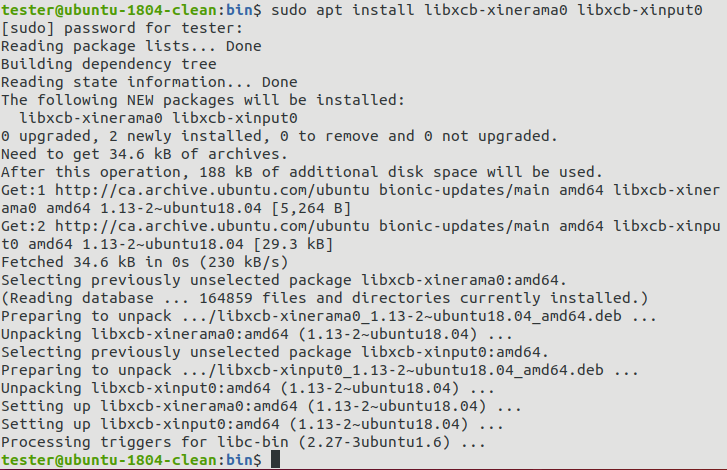Click the "Processing triggers for libc-bin" line
This screenshot has height=470, width=727.
point(243,442)
